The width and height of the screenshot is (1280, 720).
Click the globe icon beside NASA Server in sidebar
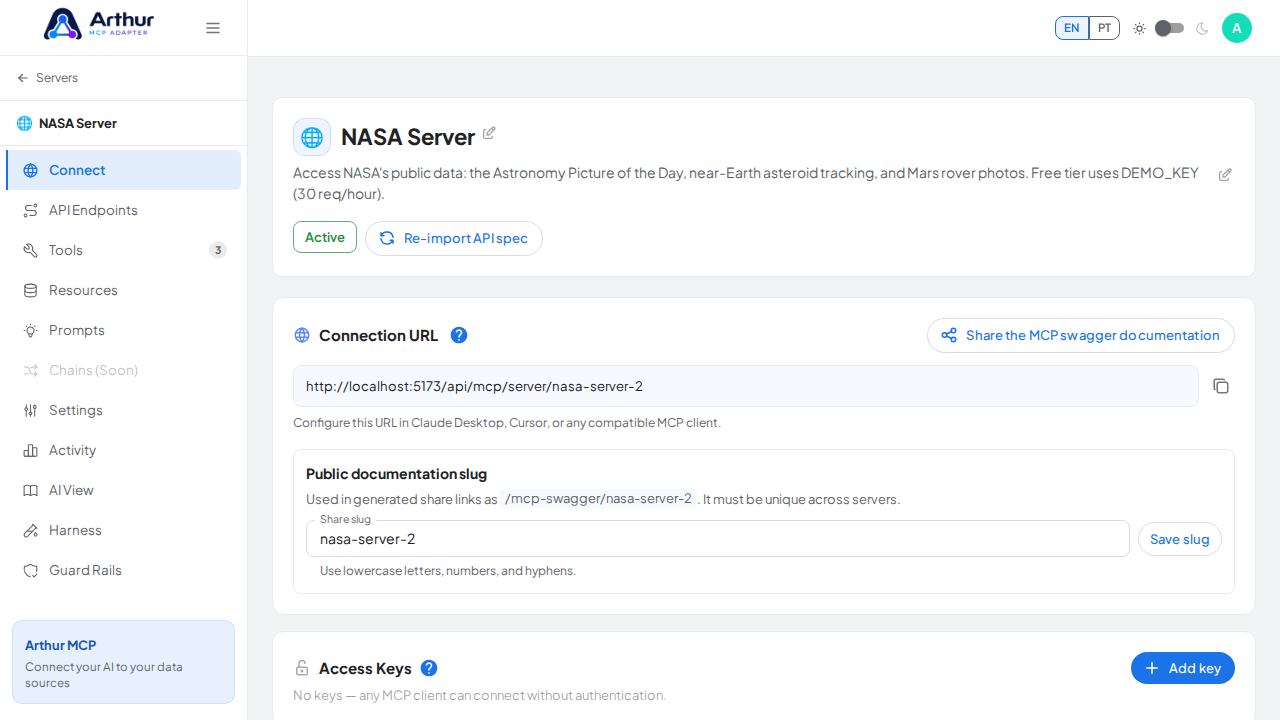pyautogui.click(x=24, y=124)
